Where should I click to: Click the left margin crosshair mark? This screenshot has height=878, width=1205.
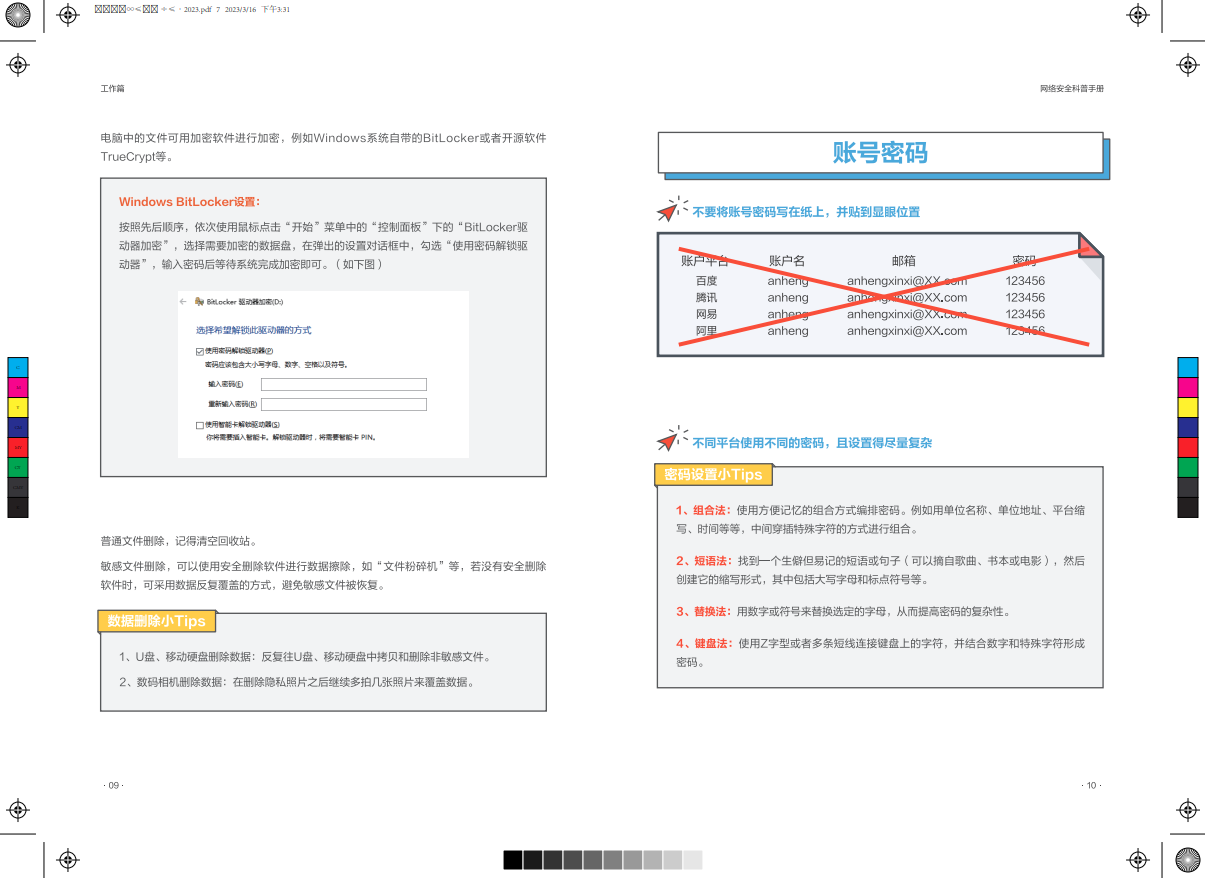[x=17, y=65]
